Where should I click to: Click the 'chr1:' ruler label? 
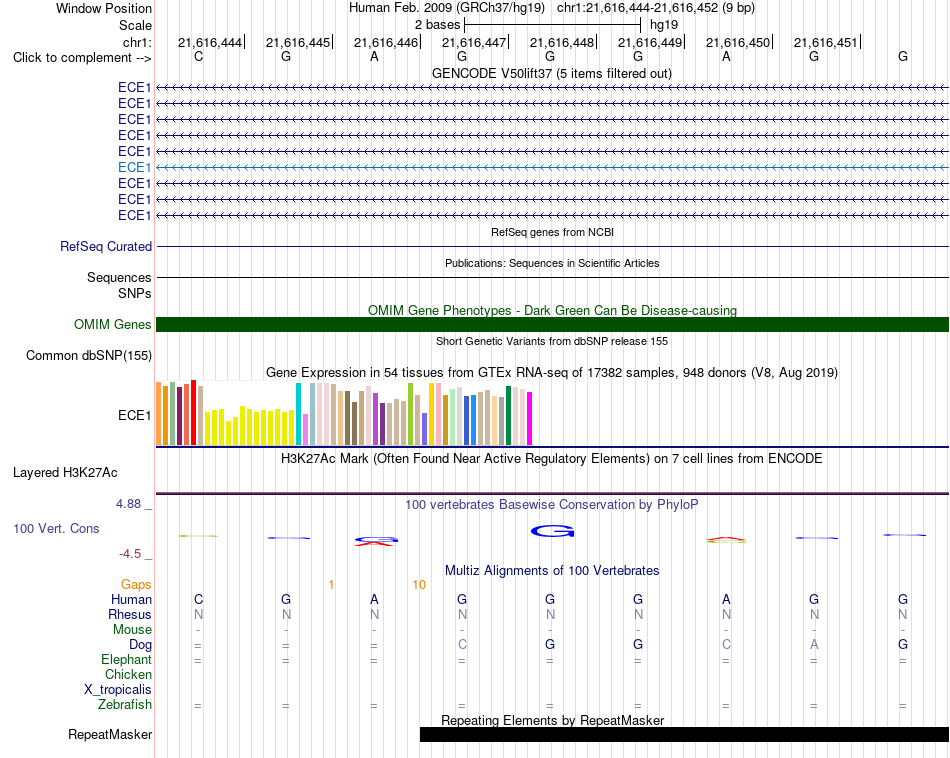(x=137, y=42)
